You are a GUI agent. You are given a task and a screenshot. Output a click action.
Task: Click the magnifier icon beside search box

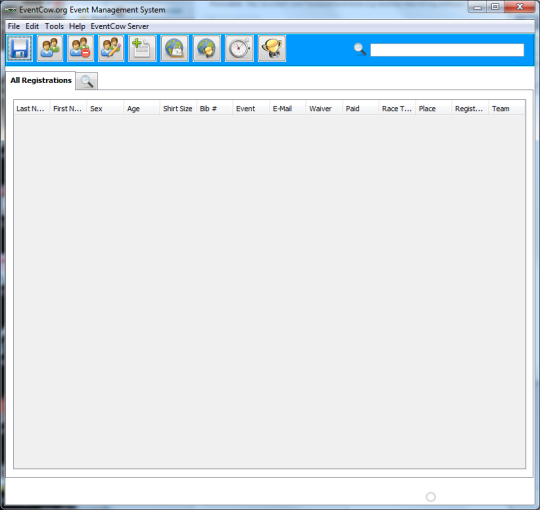360,49
